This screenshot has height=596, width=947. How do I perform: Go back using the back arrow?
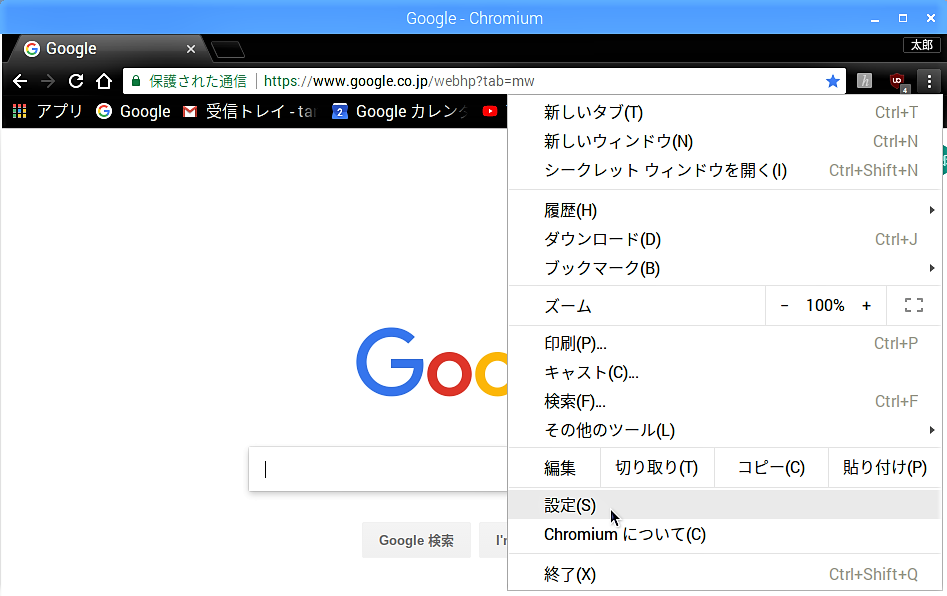point(20,81)
